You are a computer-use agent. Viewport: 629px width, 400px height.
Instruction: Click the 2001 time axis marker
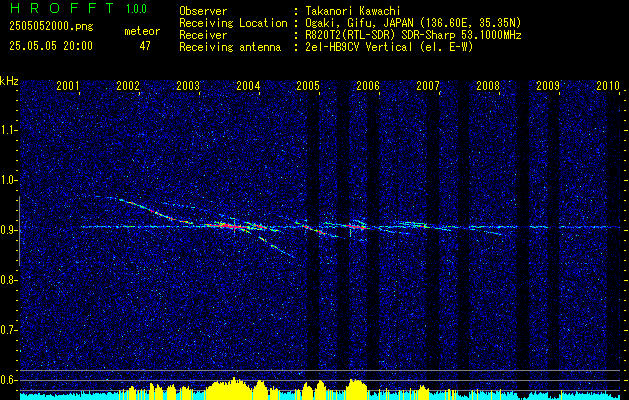[x=67, y=85]
